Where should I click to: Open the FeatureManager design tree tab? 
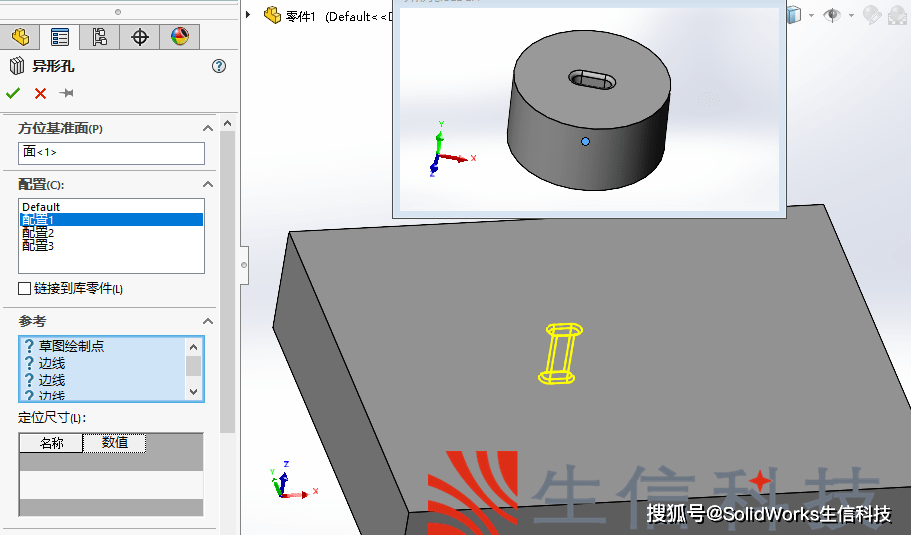click(20, 37)
